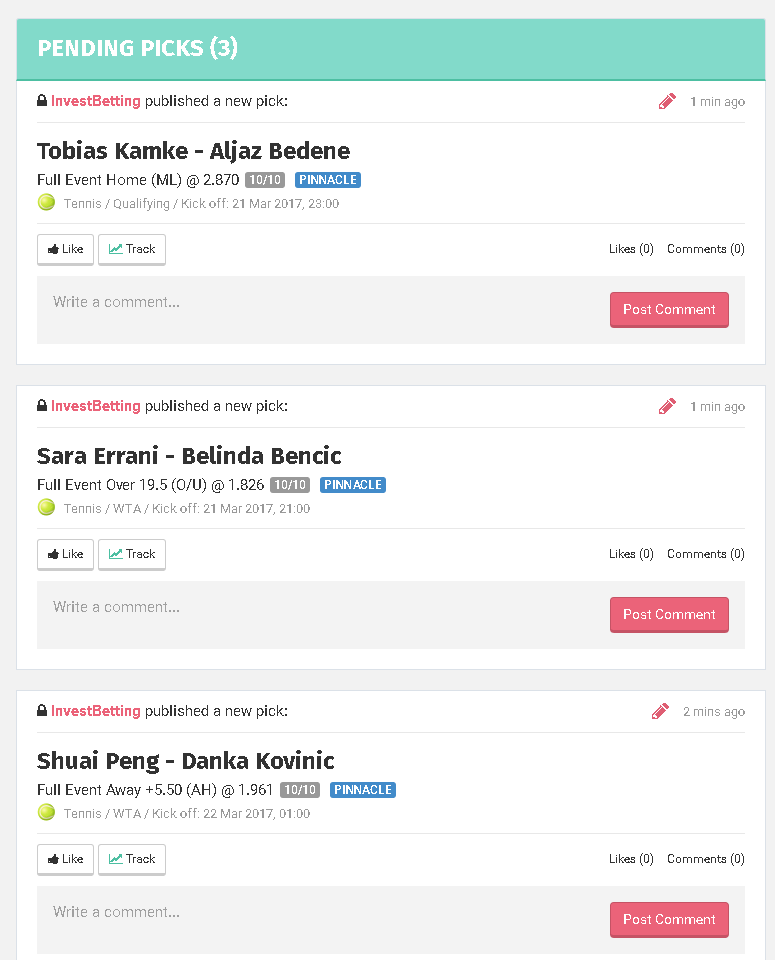Click tennis ball icon under Shuai Peng pick
Viewport: 775px width, 960px height.
click(x=46, y=812)
